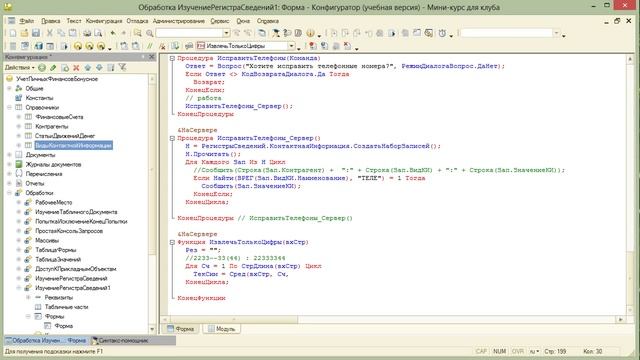Expand the Общие tree node
This screenshot has height=360, width=640.
9,88
